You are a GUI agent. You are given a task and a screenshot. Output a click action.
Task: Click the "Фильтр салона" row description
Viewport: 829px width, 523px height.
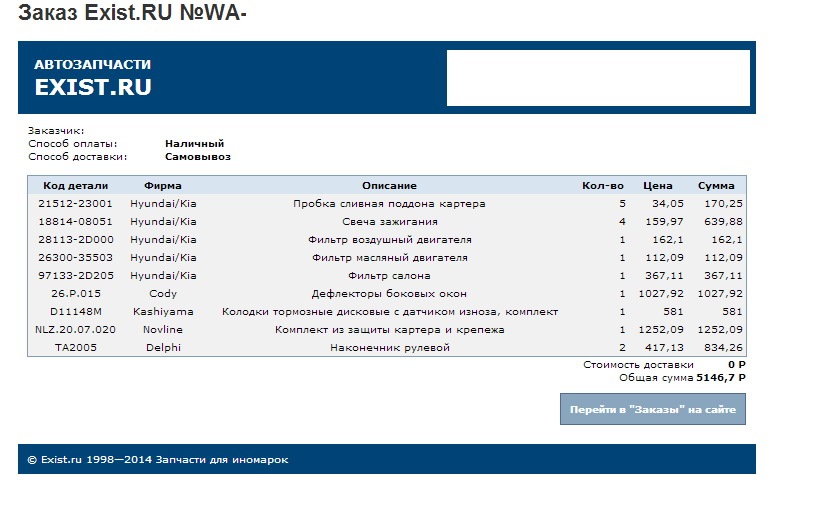[389, 276]
